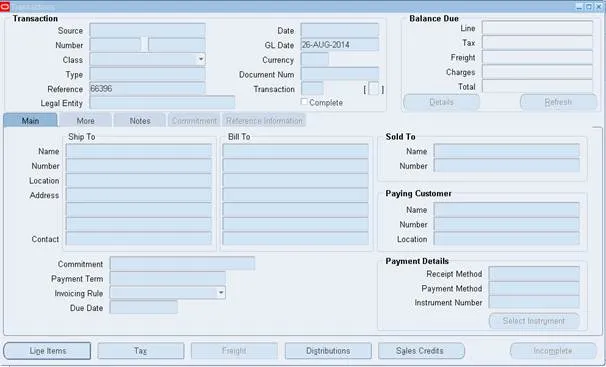Open the Distributions window

coord(328,351)
